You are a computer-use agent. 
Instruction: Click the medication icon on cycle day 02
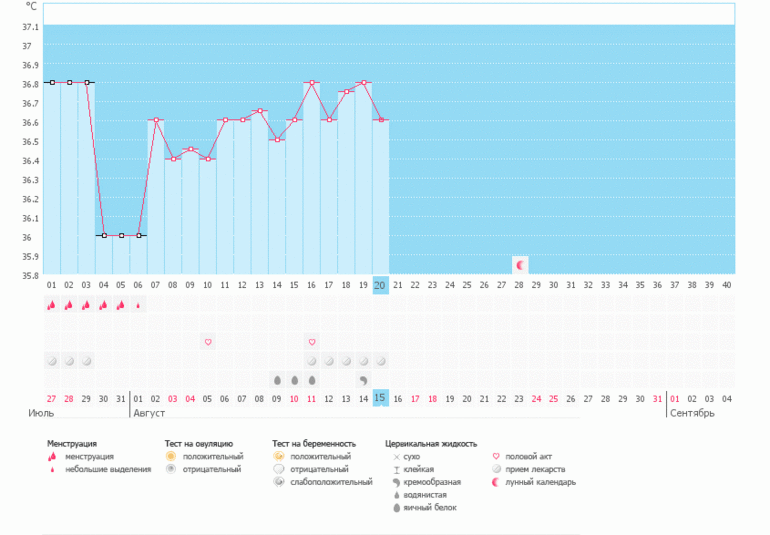69,361
